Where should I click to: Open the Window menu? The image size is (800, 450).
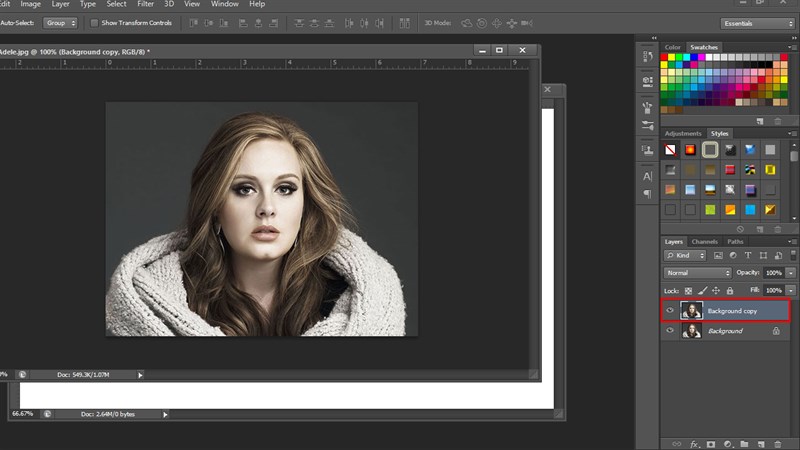pos(224,4)
